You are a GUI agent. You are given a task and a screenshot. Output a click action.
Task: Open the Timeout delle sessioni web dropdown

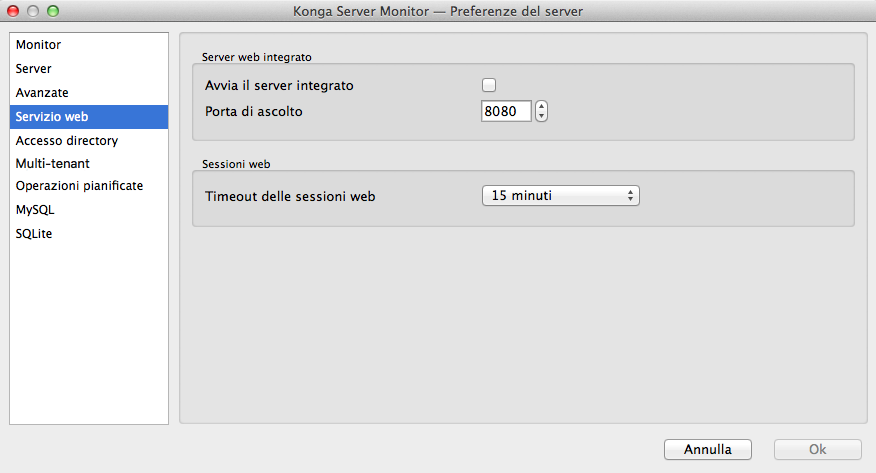[560, 196]
